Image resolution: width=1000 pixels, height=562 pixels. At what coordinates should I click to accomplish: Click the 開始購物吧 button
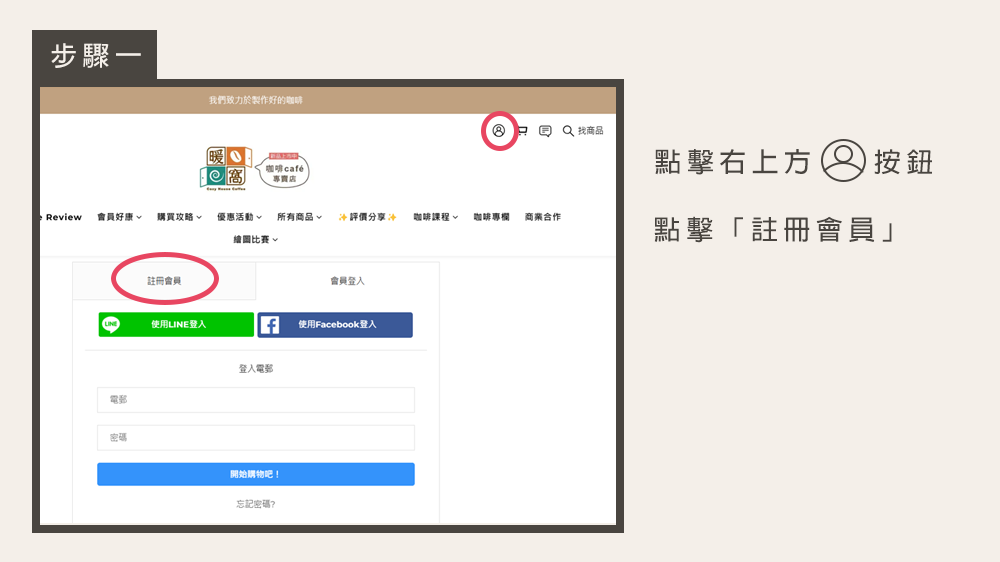[256, 474]
